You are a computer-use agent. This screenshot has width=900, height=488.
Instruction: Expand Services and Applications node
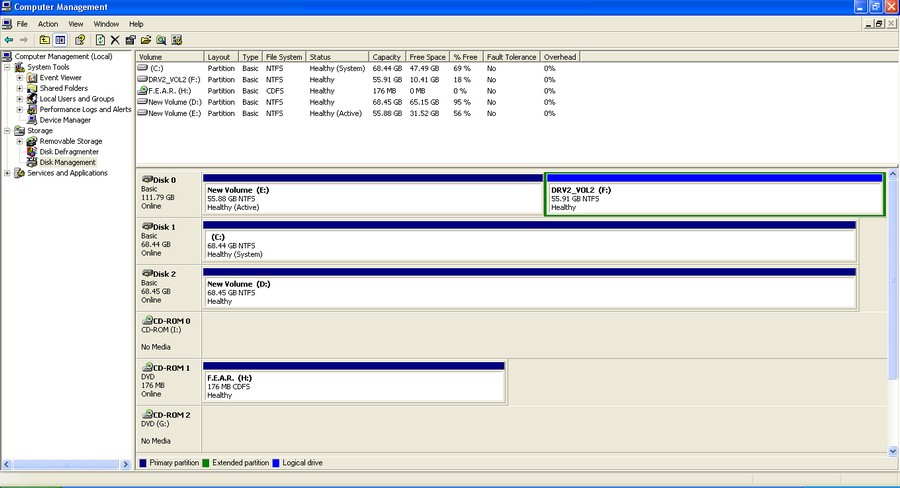point(8,173)
